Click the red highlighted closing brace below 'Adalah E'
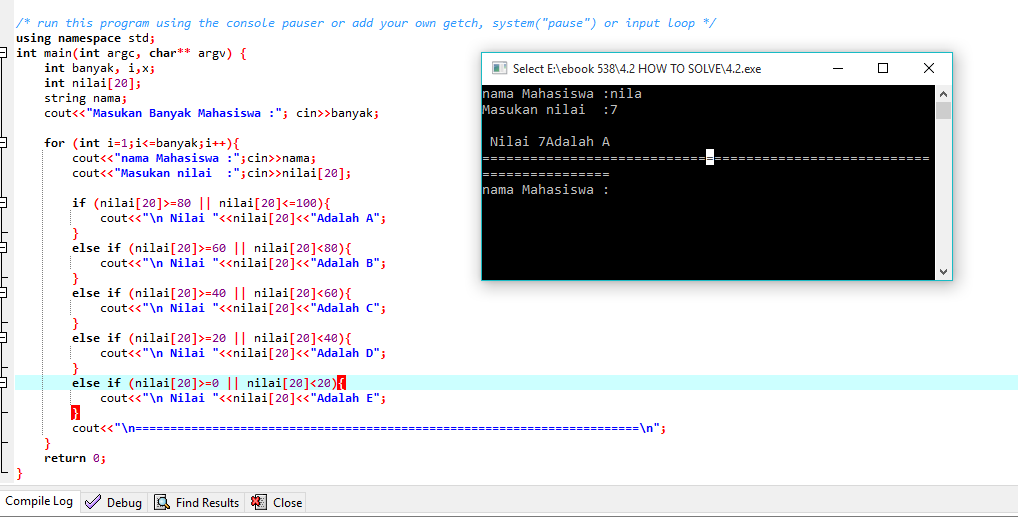The width and height of the screenshot is (1018, 518). (x=75, y=413)
